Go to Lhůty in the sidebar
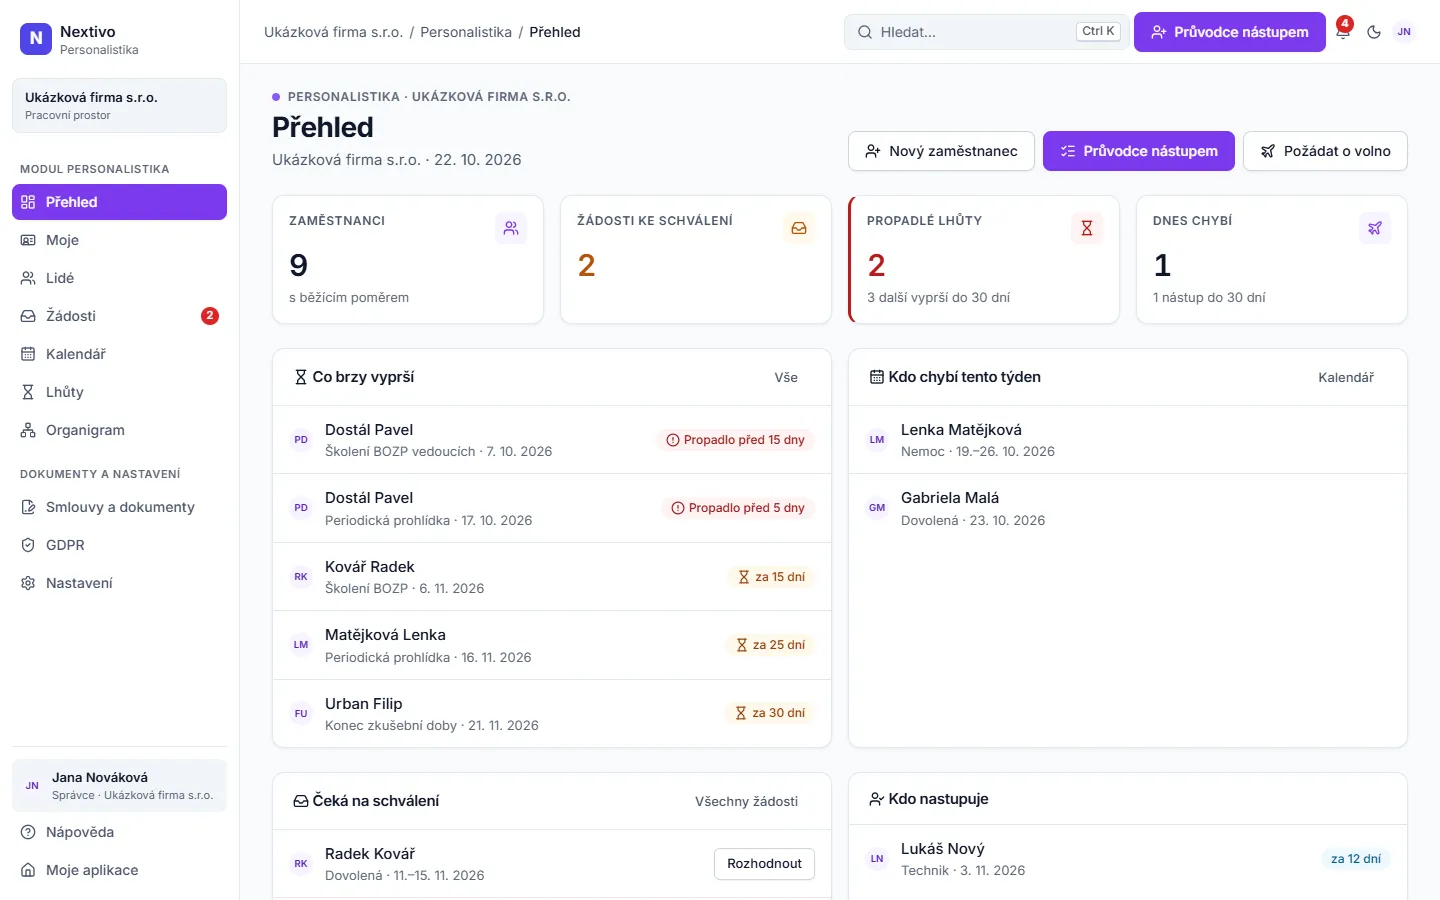Image resolution: width=1440 pixels, height=900 pixels. click(119, 392)
